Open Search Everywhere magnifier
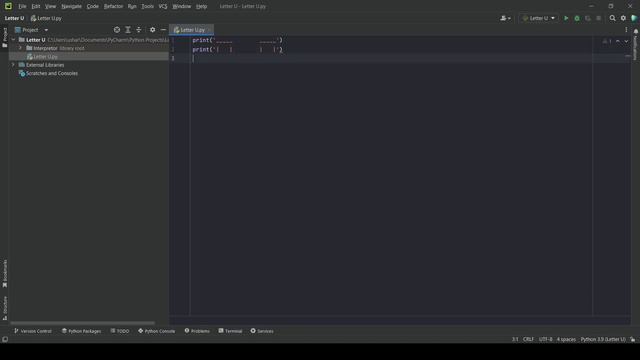640x360 pixels. coord(612,18)
